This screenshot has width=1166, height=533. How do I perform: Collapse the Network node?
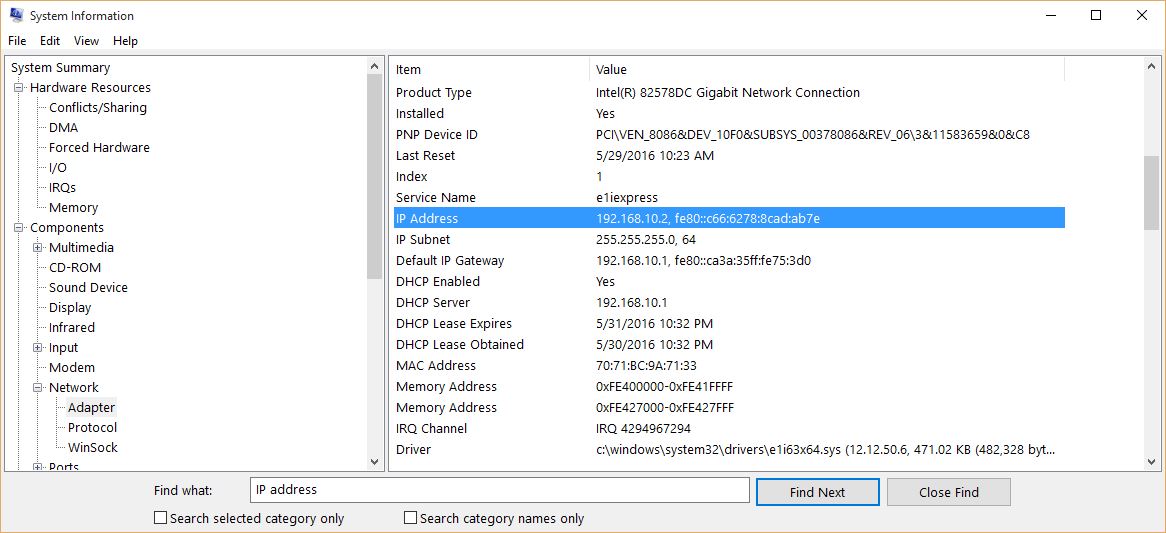38,387
